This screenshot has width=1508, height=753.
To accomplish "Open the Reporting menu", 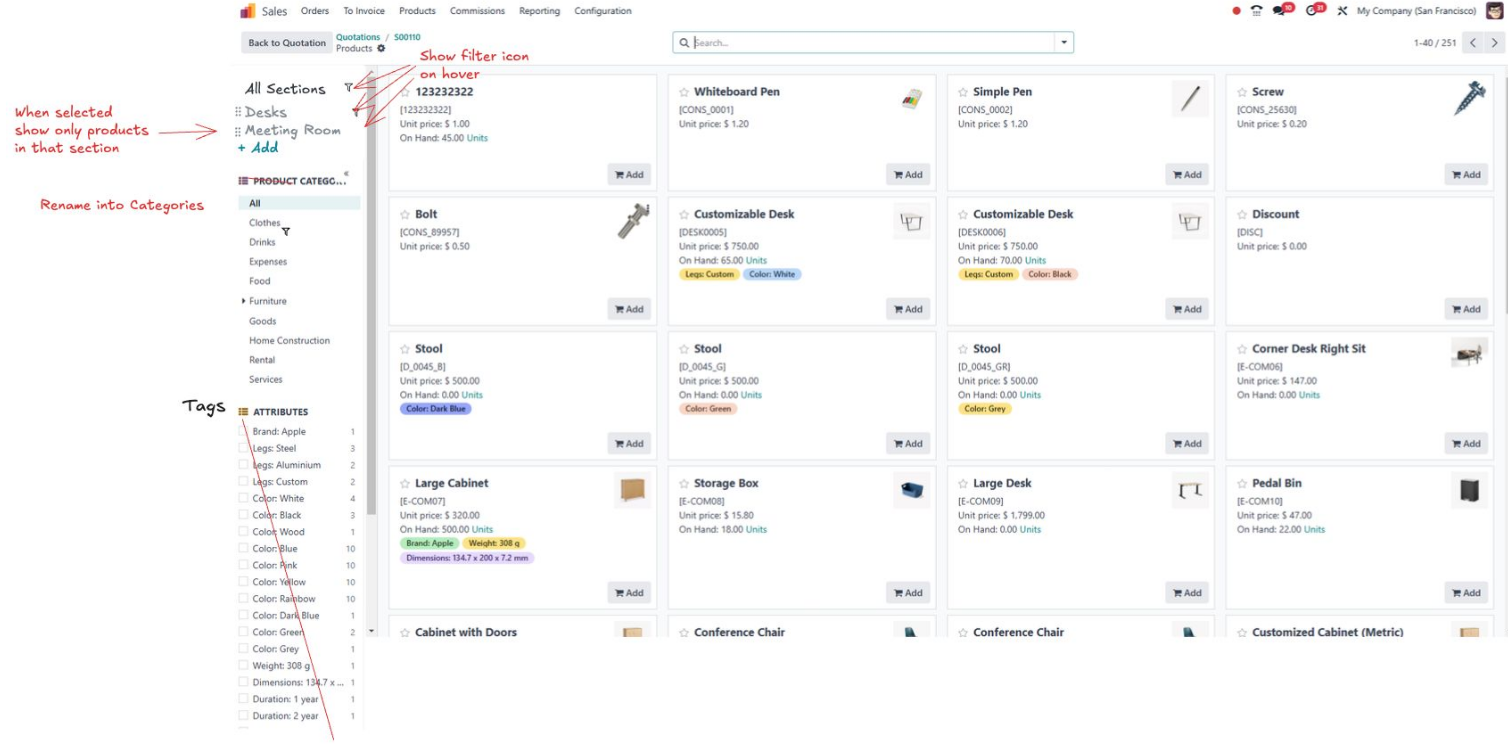I will [539, 11].
